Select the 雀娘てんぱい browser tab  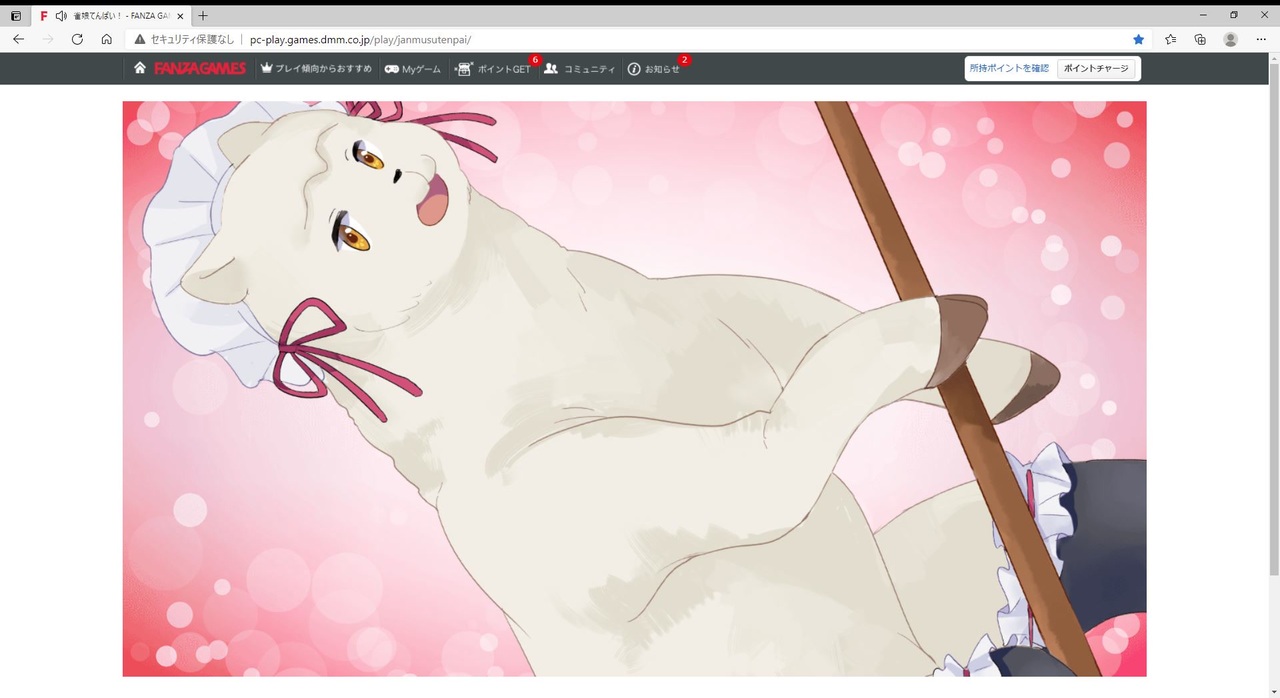point(110,16)
